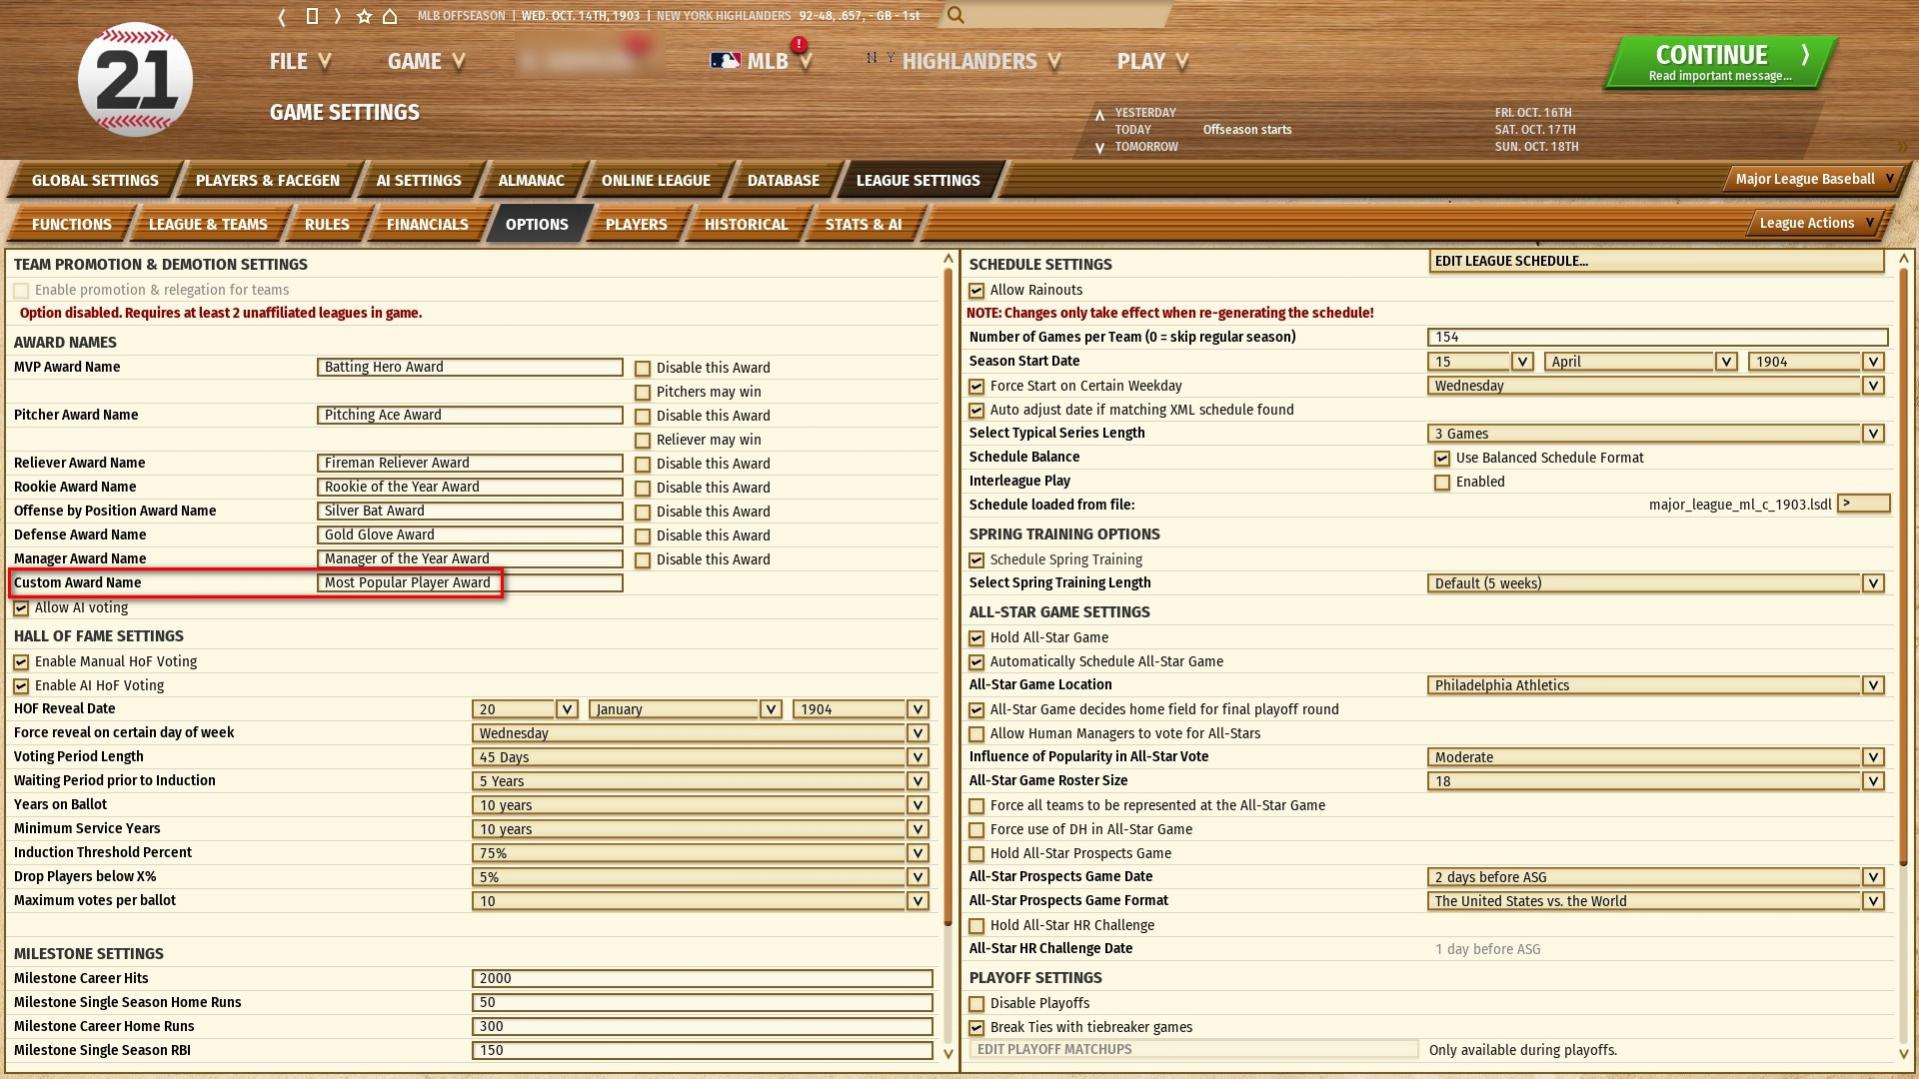Click the Custom Award Name input field
Image resolution: width=1919 pixels, height=1079 pixels.
click(x=468, y=582)
